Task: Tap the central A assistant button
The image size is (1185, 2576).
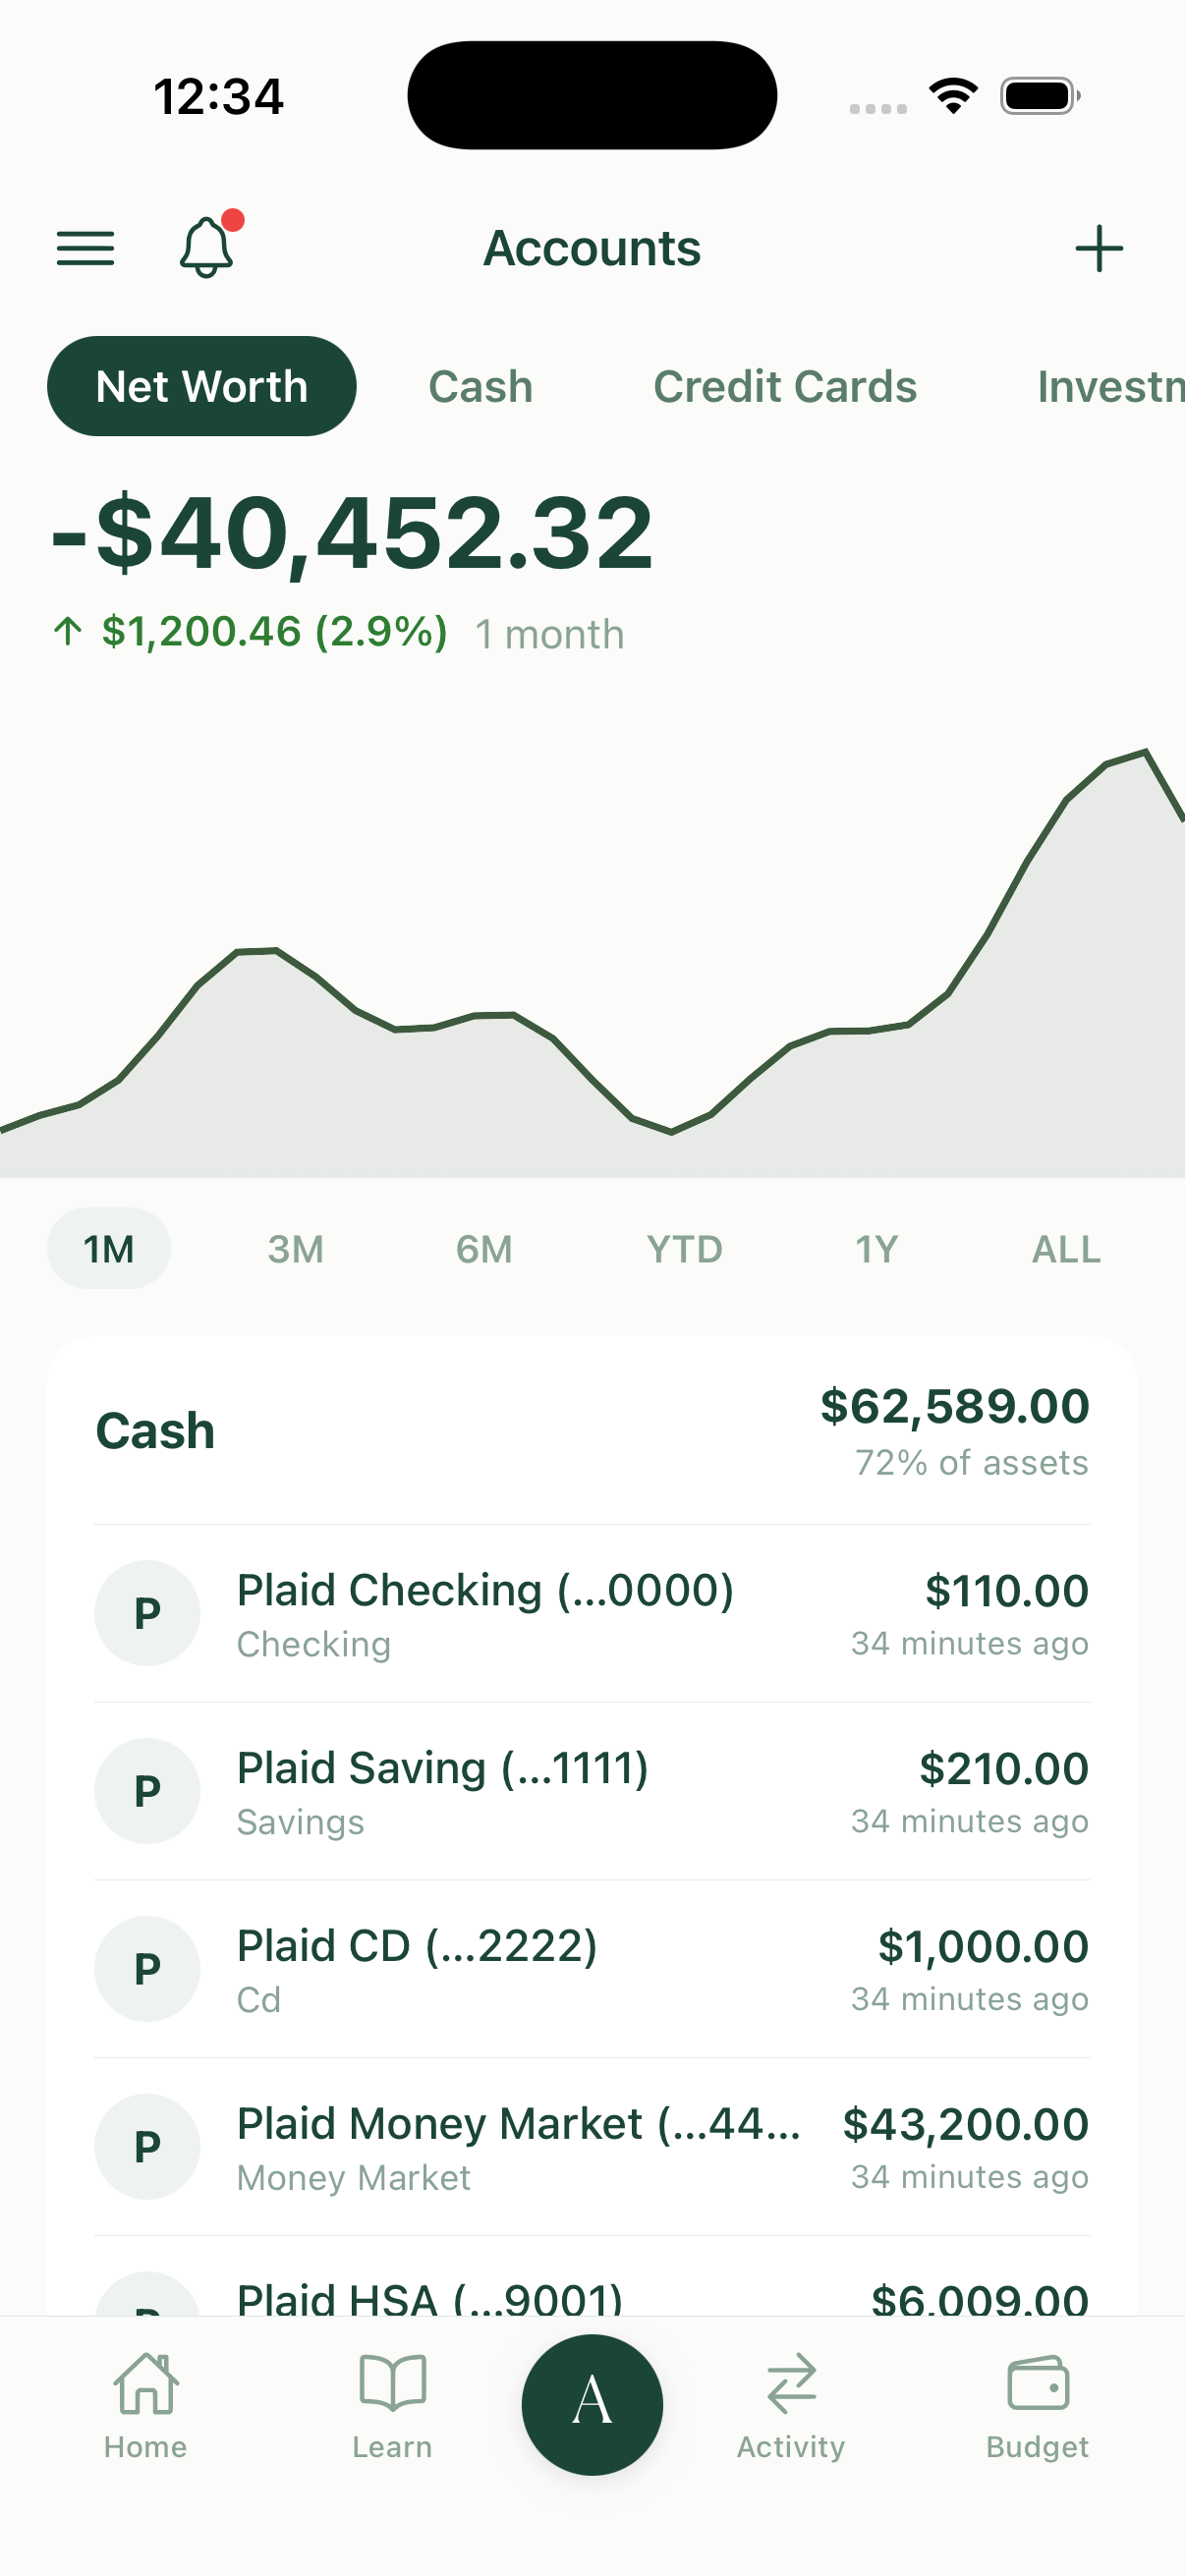Action: click(592, 2404)
